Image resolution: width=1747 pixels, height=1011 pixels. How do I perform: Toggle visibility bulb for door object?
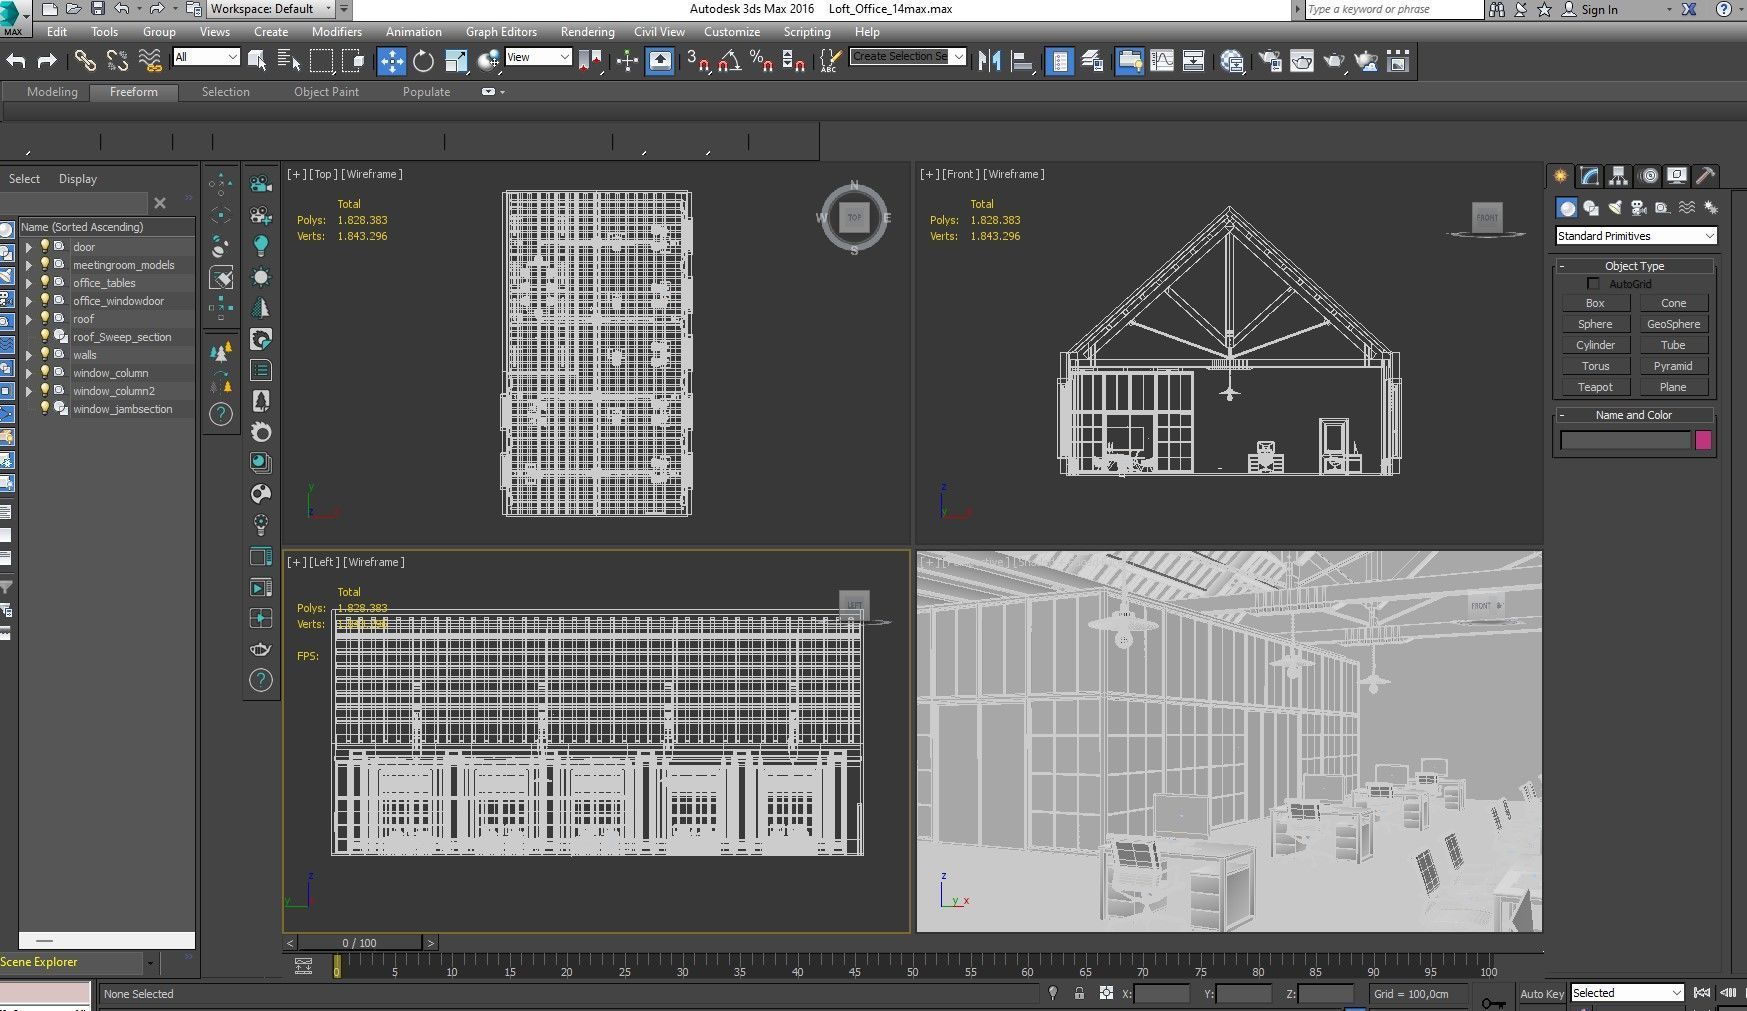pos(44,246)
